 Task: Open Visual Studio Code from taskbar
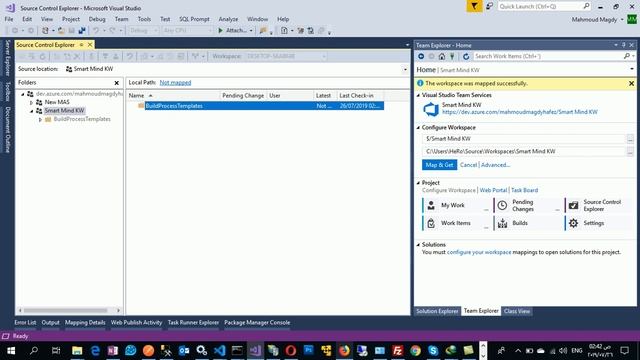coord(219,351)
